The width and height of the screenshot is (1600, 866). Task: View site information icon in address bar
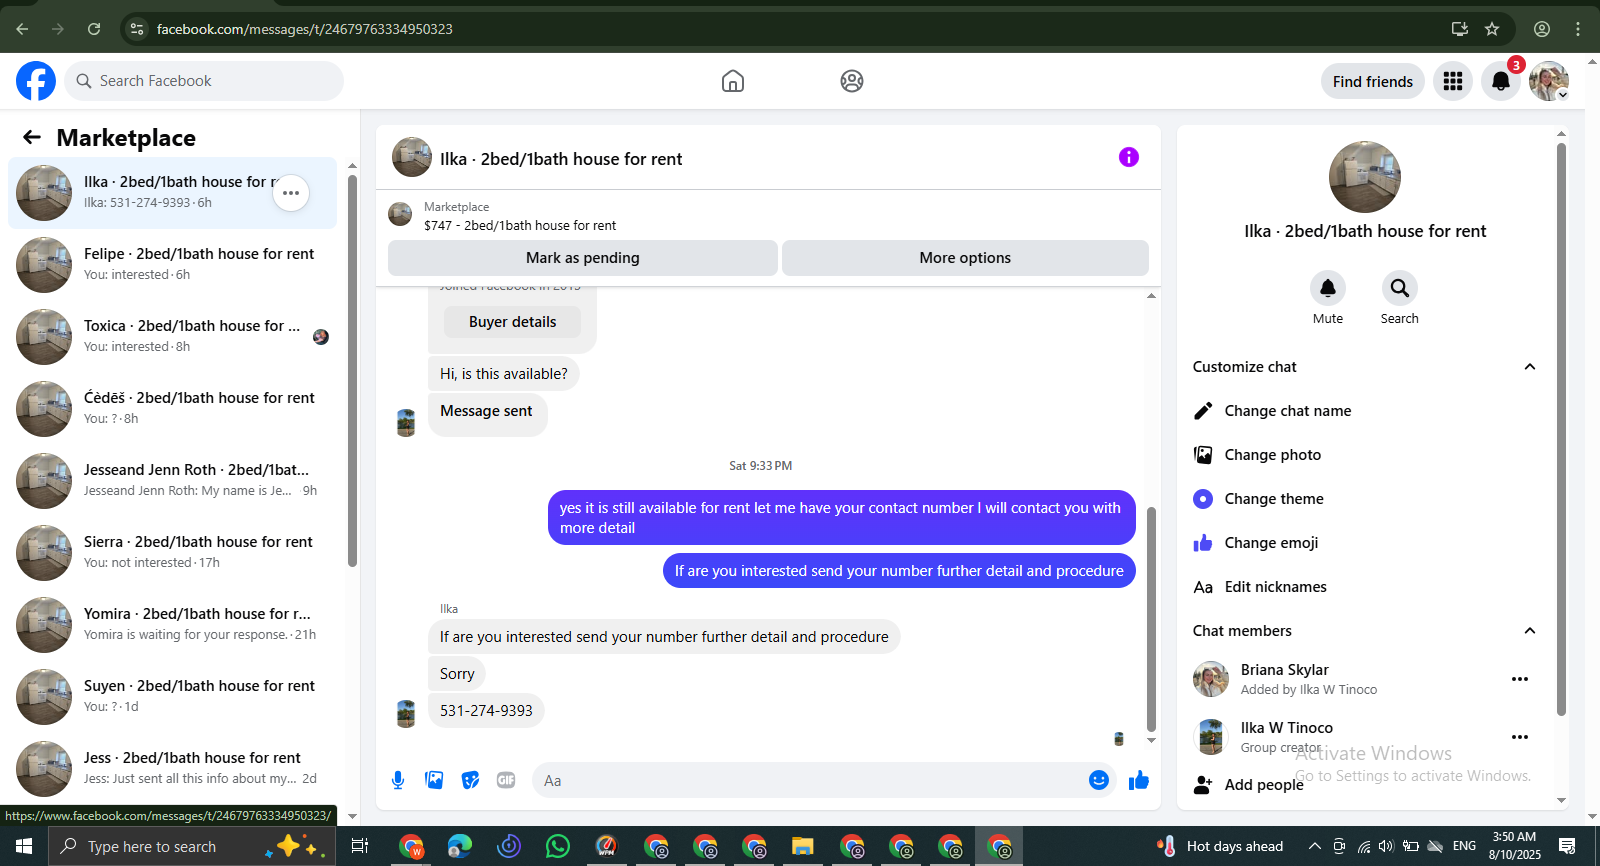coord(137,29)
